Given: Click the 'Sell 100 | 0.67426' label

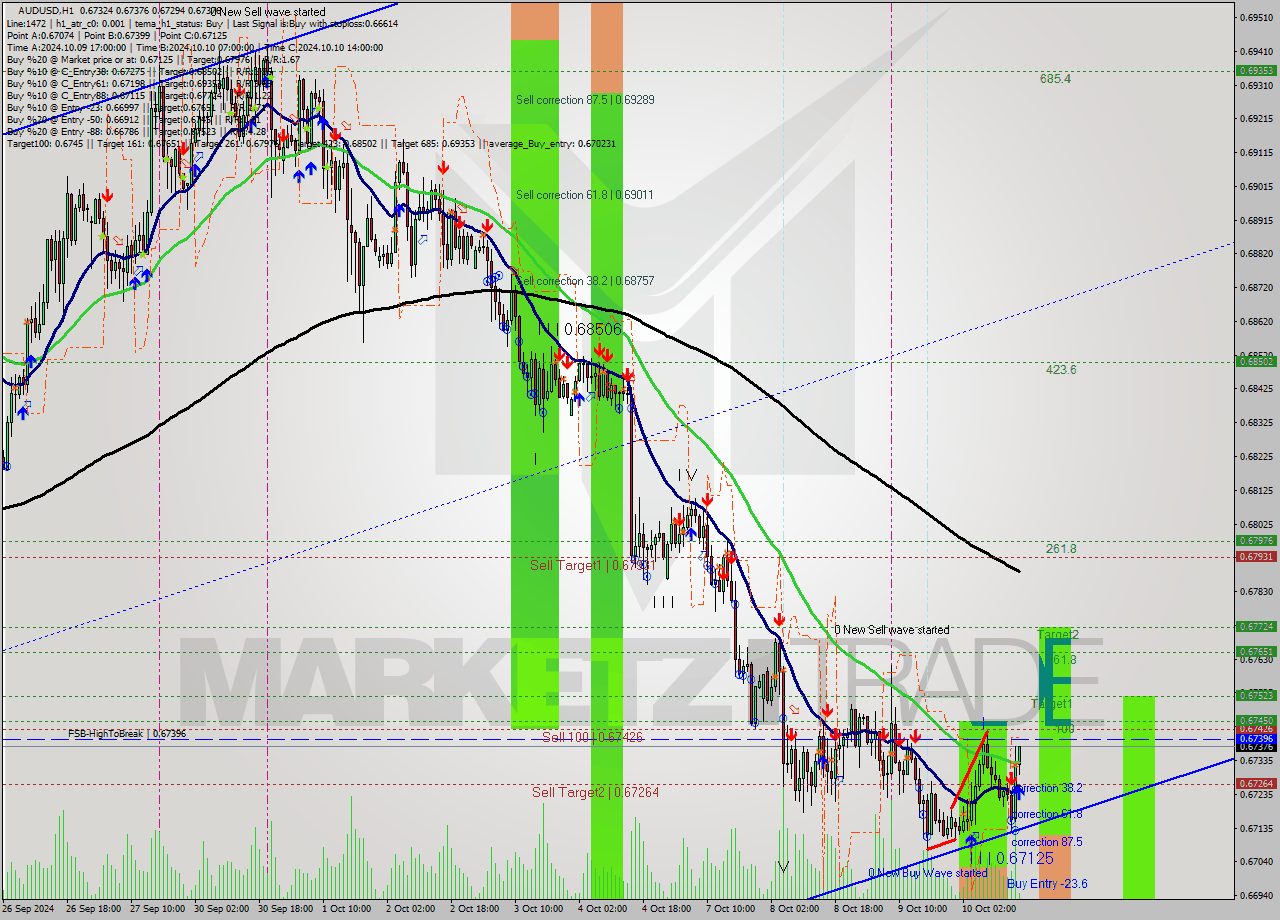Looking at the screenshot, I should (x=592, y=737).
